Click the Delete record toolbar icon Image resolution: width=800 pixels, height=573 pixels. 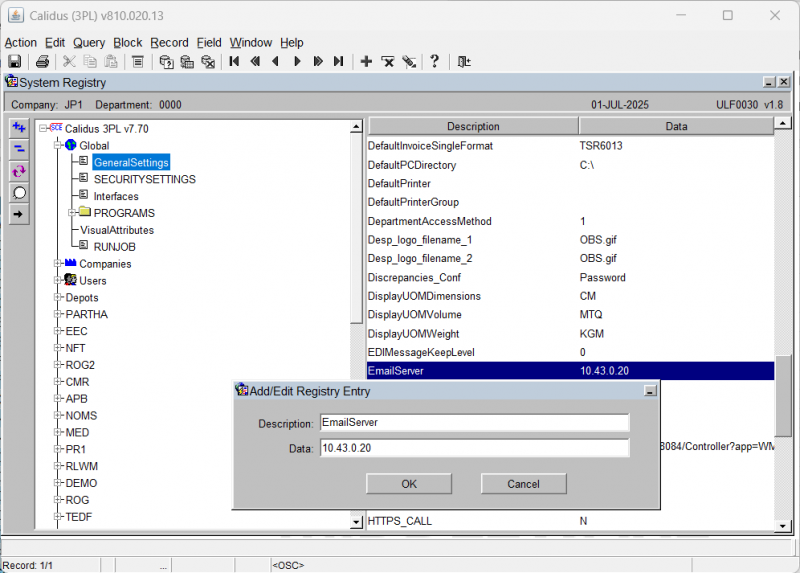coord(388,62)
